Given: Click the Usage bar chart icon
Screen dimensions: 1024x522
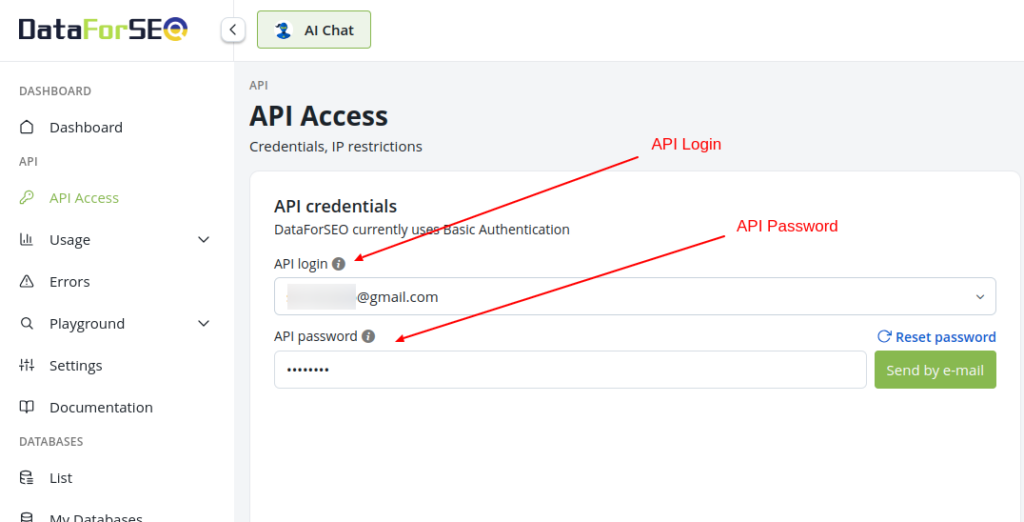Looking at the screenshot, I should coord(26,239).
